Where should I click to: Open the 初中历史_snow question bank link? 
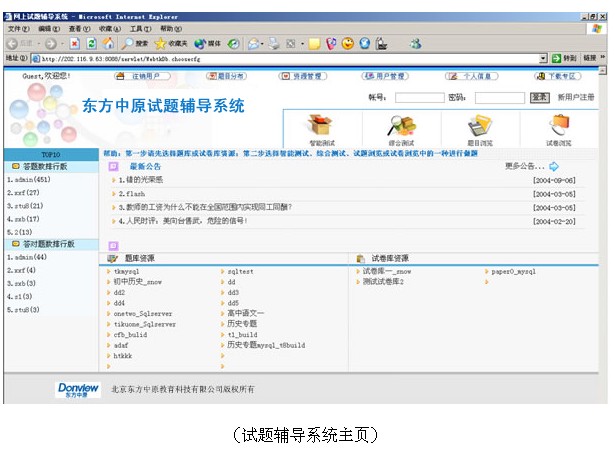point(138,282)
